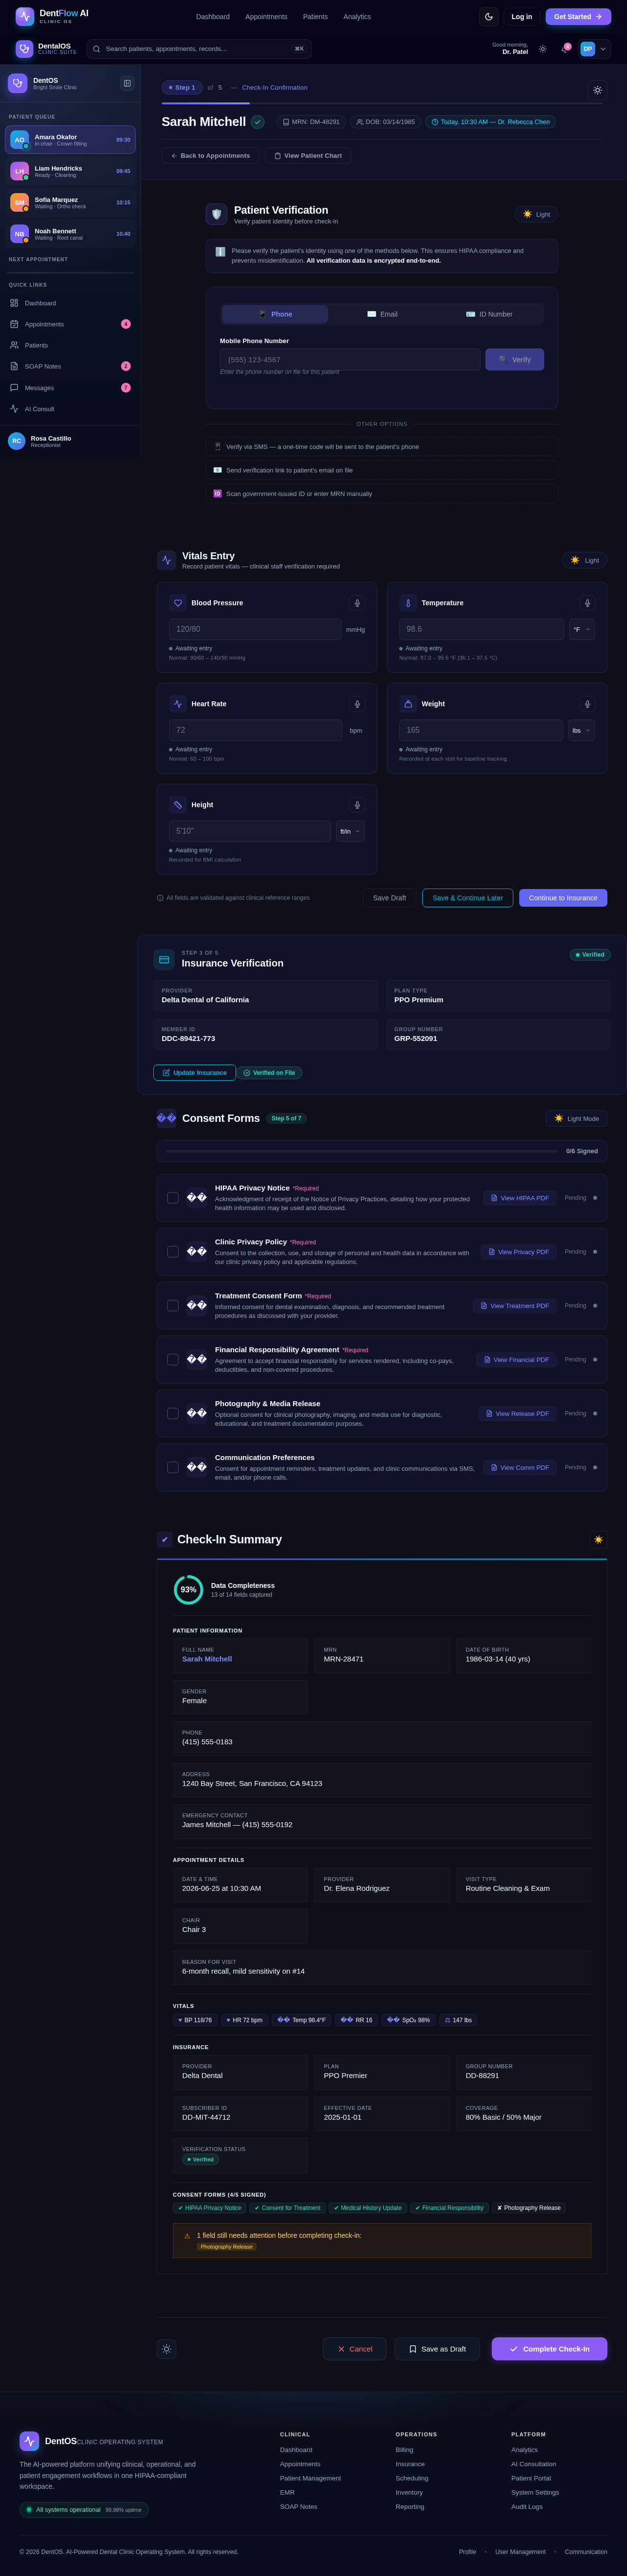Viewport: 627px width, 2576px height.
Task: Click the sun theme icon beside Check-In Confirmation
Action: click(x=598, y=90)
